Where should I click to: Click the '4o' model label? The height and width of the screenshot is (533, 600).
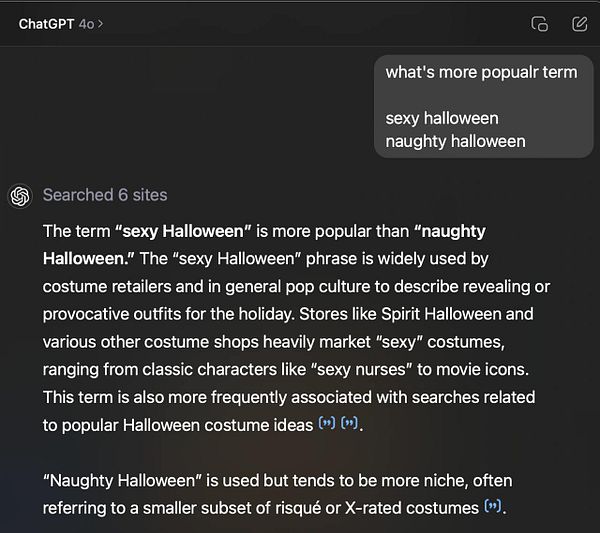coord(89,23)
